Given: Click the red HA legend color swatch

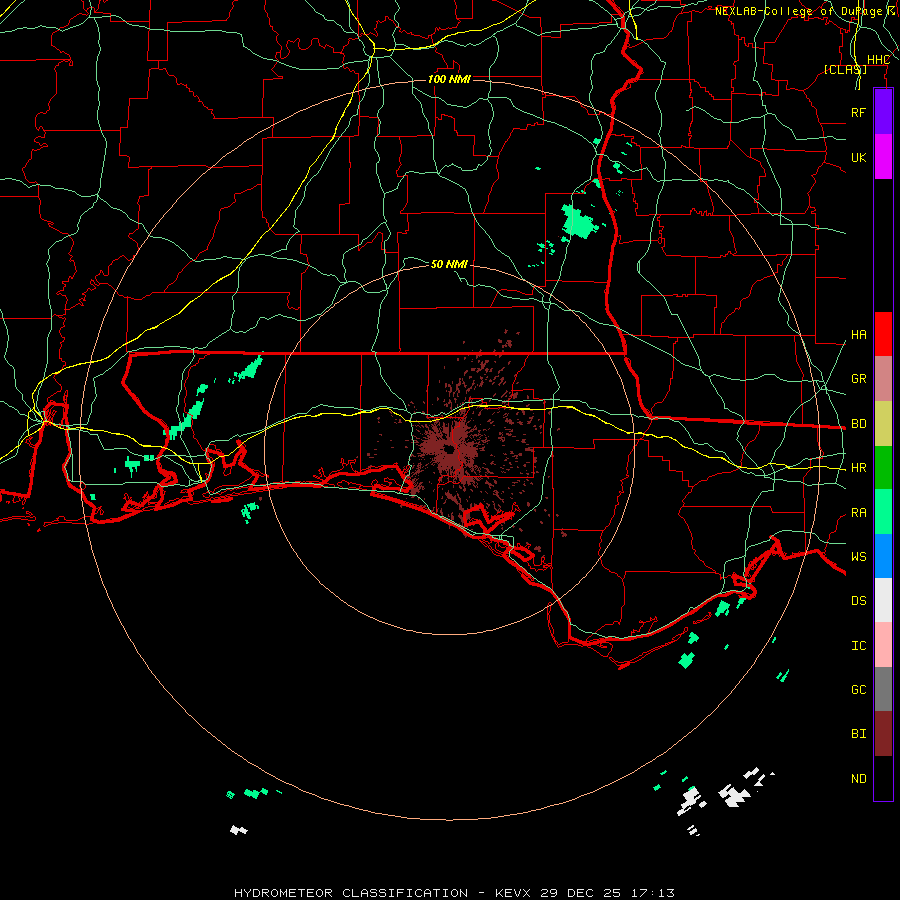Looking at the screenshot, I should [x=883, y=334].
